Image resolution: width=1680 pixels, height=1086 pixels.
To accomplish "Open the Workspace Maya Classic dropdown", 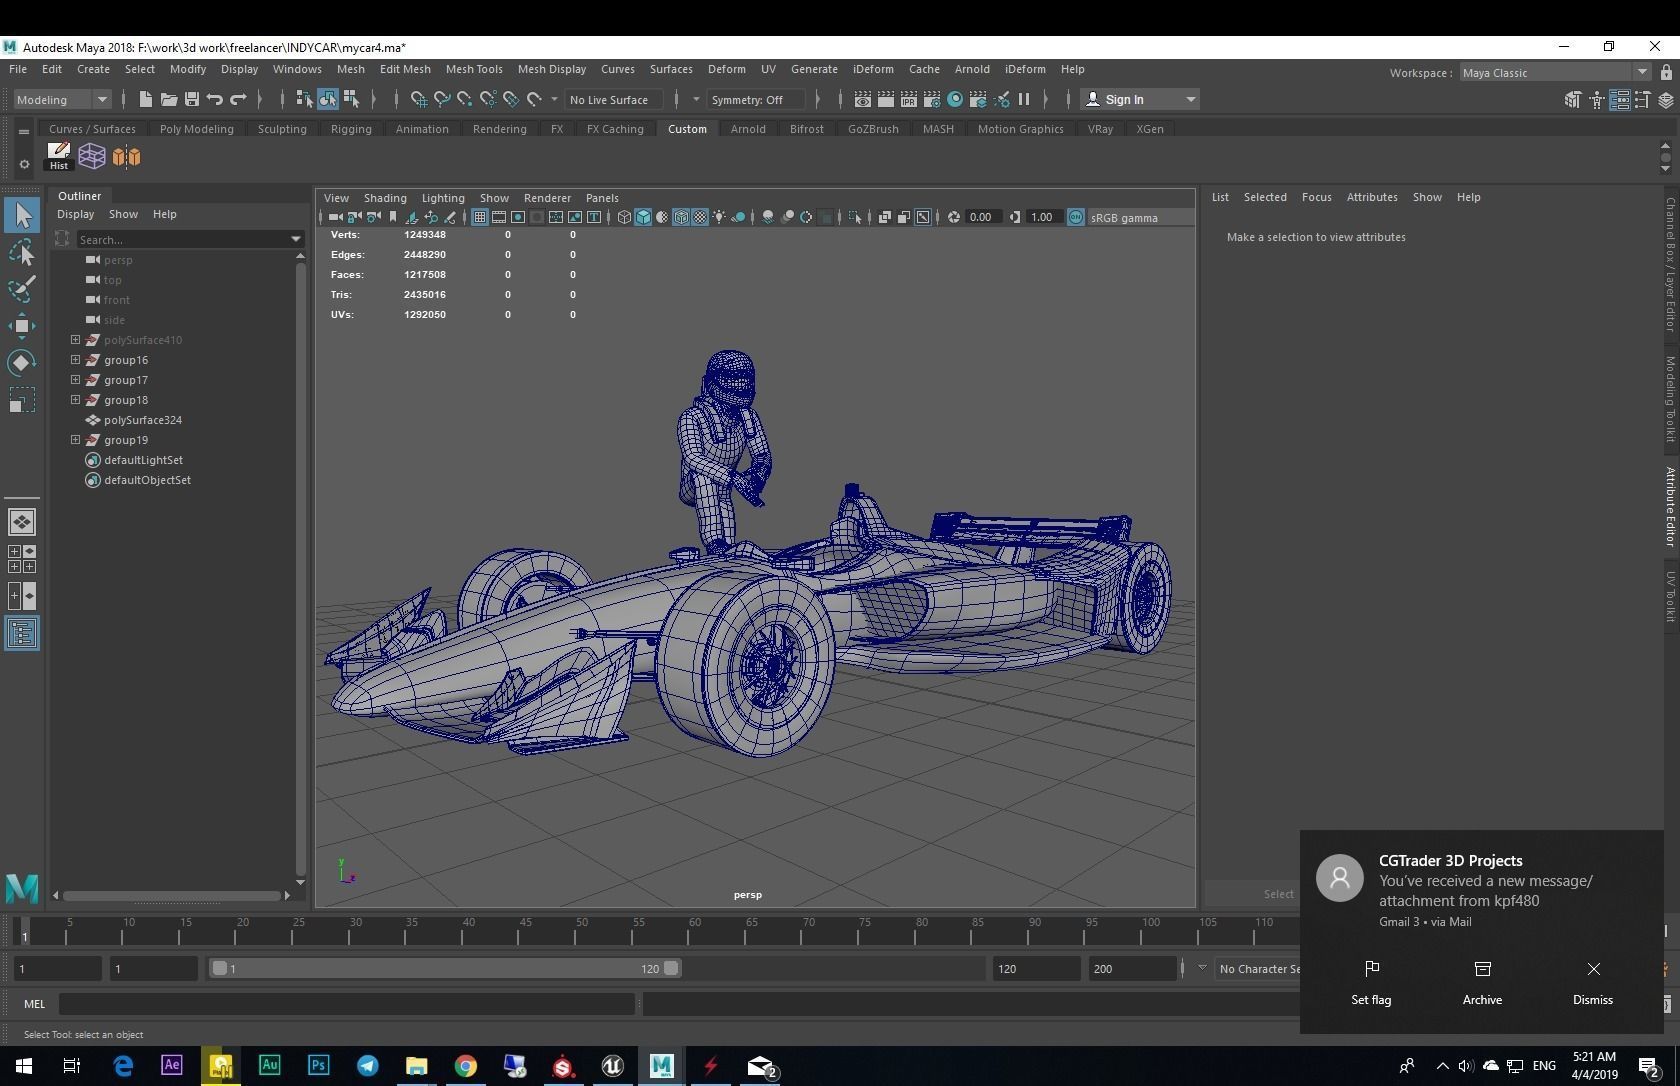I will (x=1554, y=72).
